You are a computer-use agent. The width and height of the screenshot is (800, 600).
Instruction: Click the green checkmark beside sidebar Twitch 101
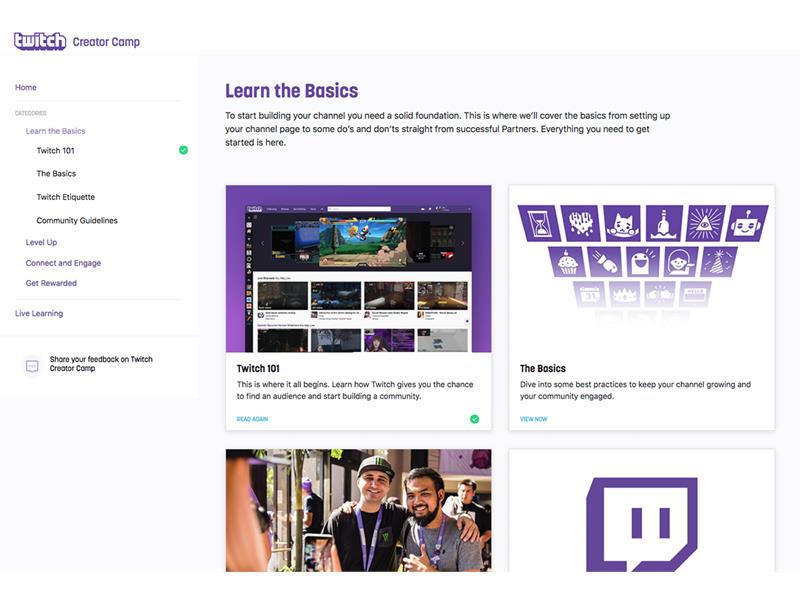point(183,150)
